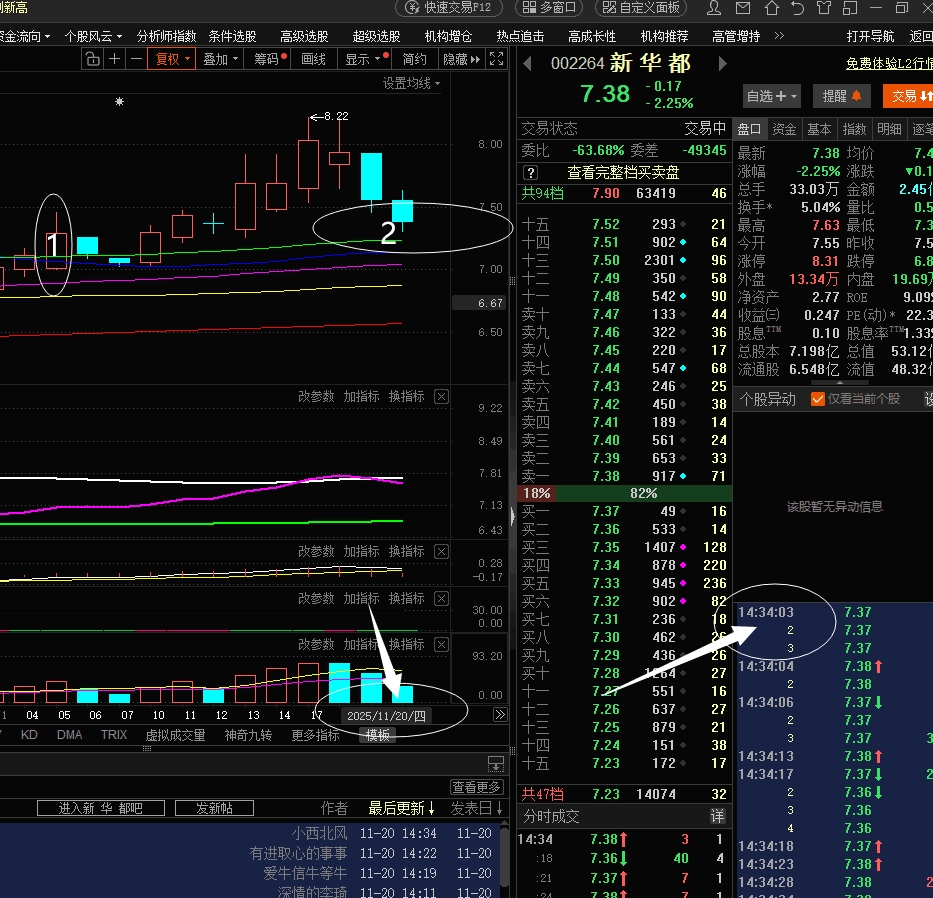
Task: Go to previous stock with left arrow
Action: point(527,63)
